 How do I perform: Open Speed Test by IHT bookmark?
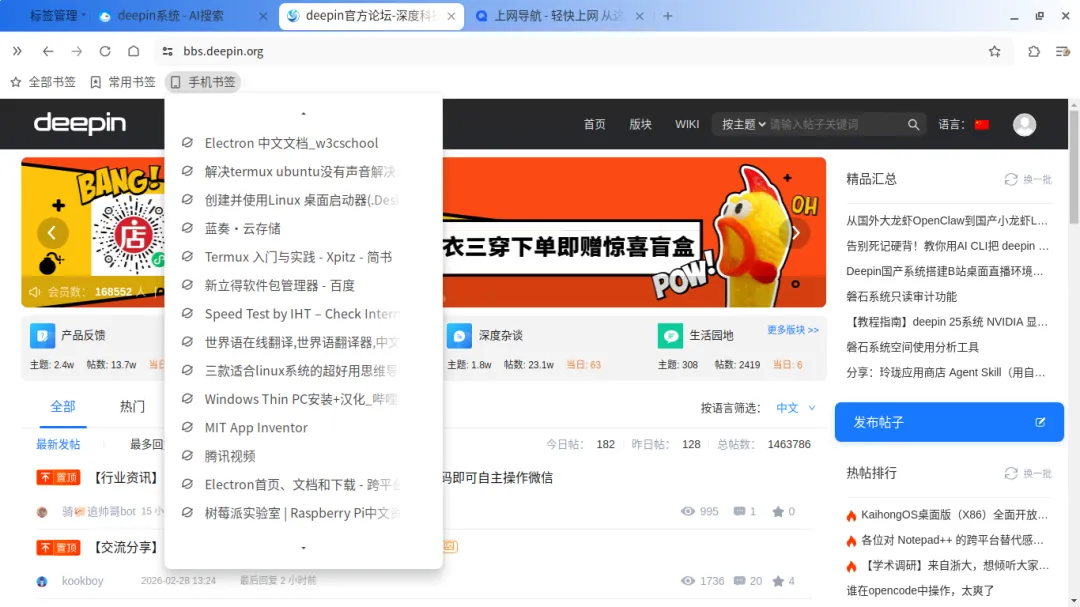tap(302, 313)
